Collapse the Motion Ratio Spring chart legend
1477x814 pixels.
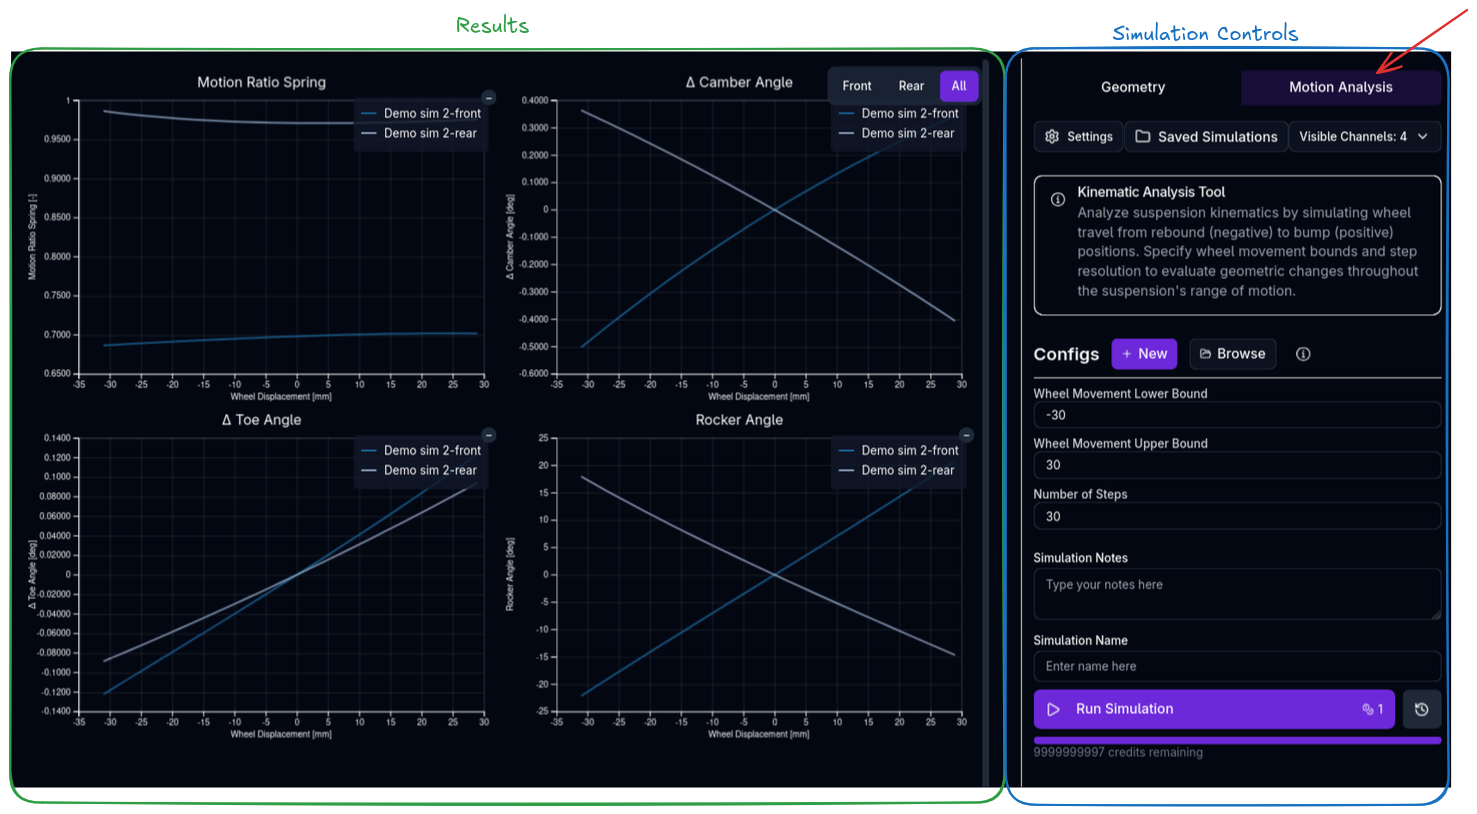489,98
